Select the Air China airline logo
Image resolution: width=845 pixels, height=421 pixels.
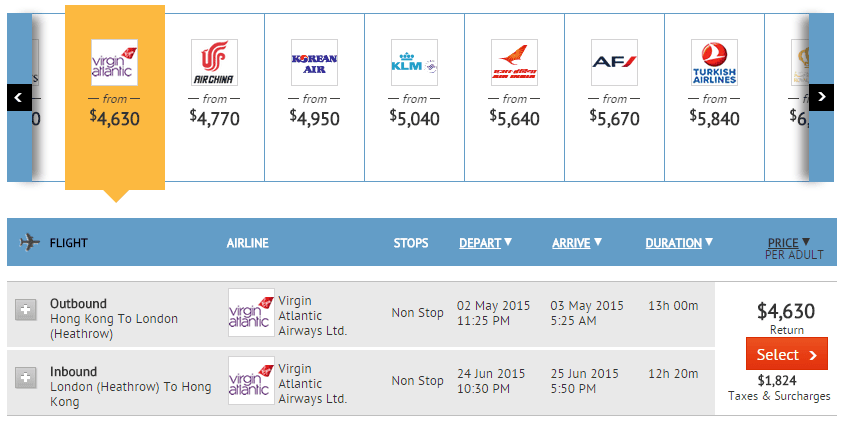tap(214, 62)
